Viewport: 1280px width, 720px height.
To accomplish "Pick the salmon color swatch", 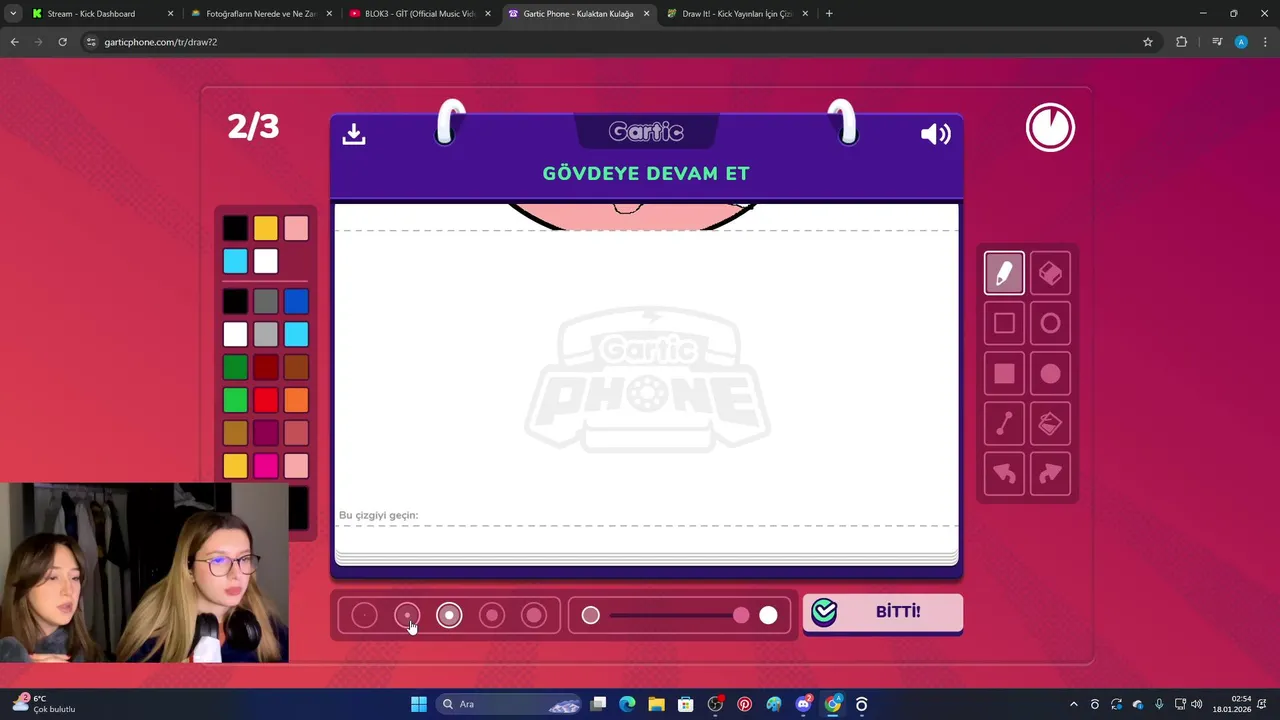I will (x=296, y=433).
